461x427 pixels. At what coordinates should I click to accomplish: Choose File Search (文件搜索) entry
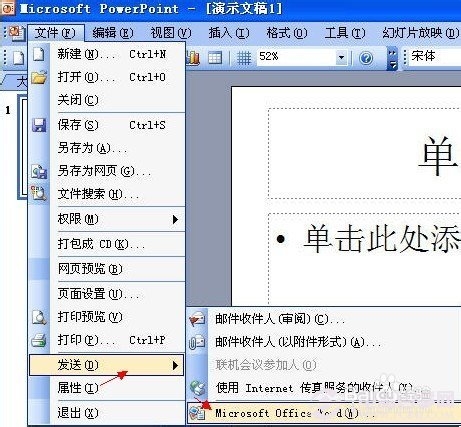coord(107,194)
